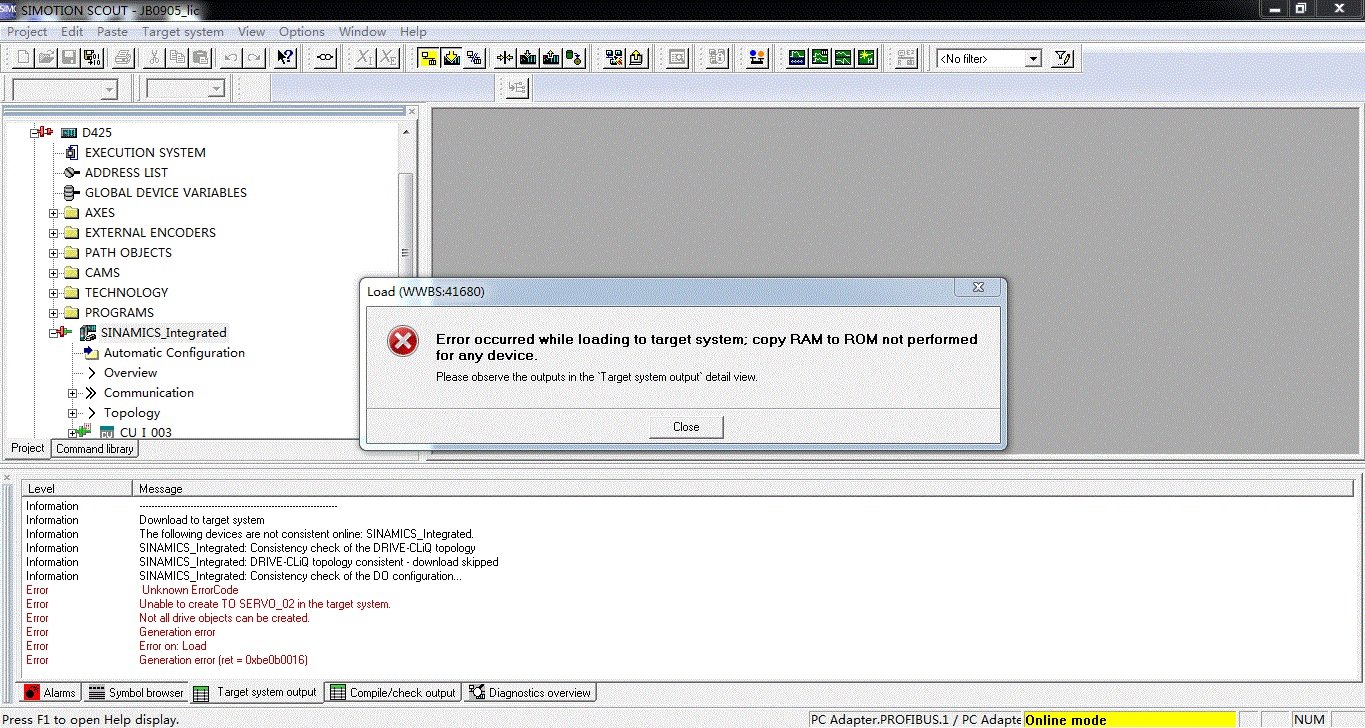The width and height of the screenshot is (1365, 728).
Task: Collapse the SINAMICS_Integrated node
Action: click(54, 333)
